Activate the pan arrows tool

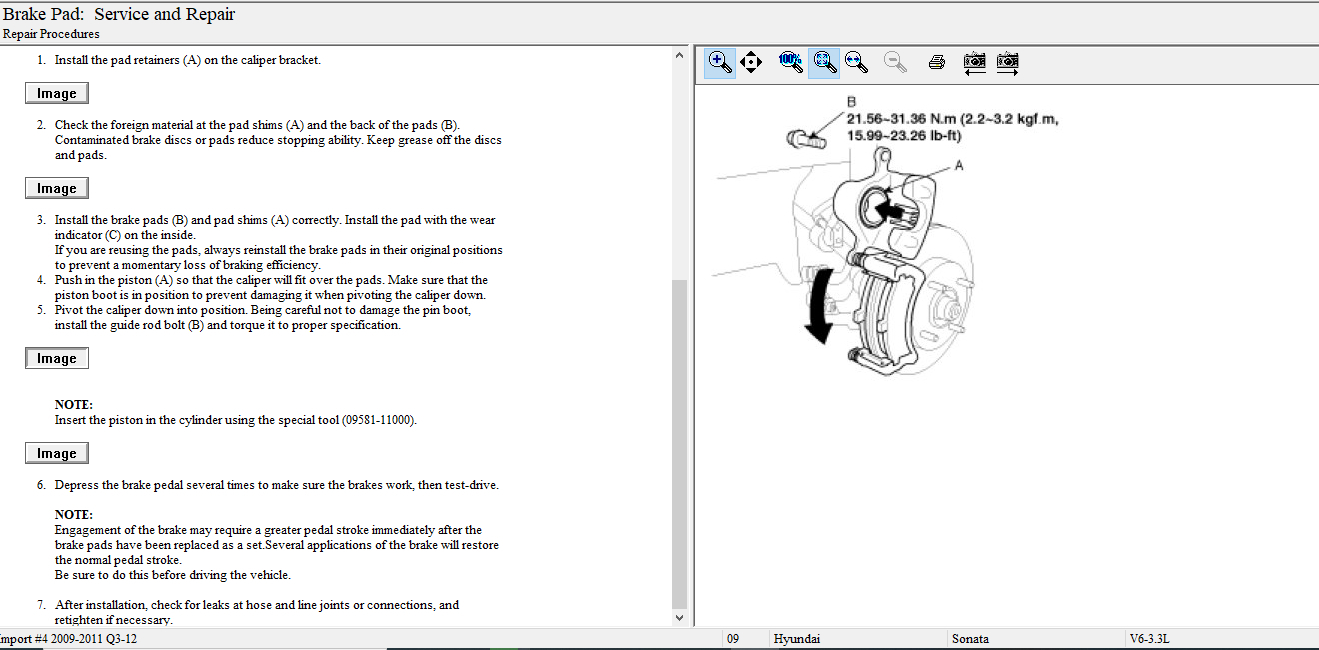click(x=751, y=62)
